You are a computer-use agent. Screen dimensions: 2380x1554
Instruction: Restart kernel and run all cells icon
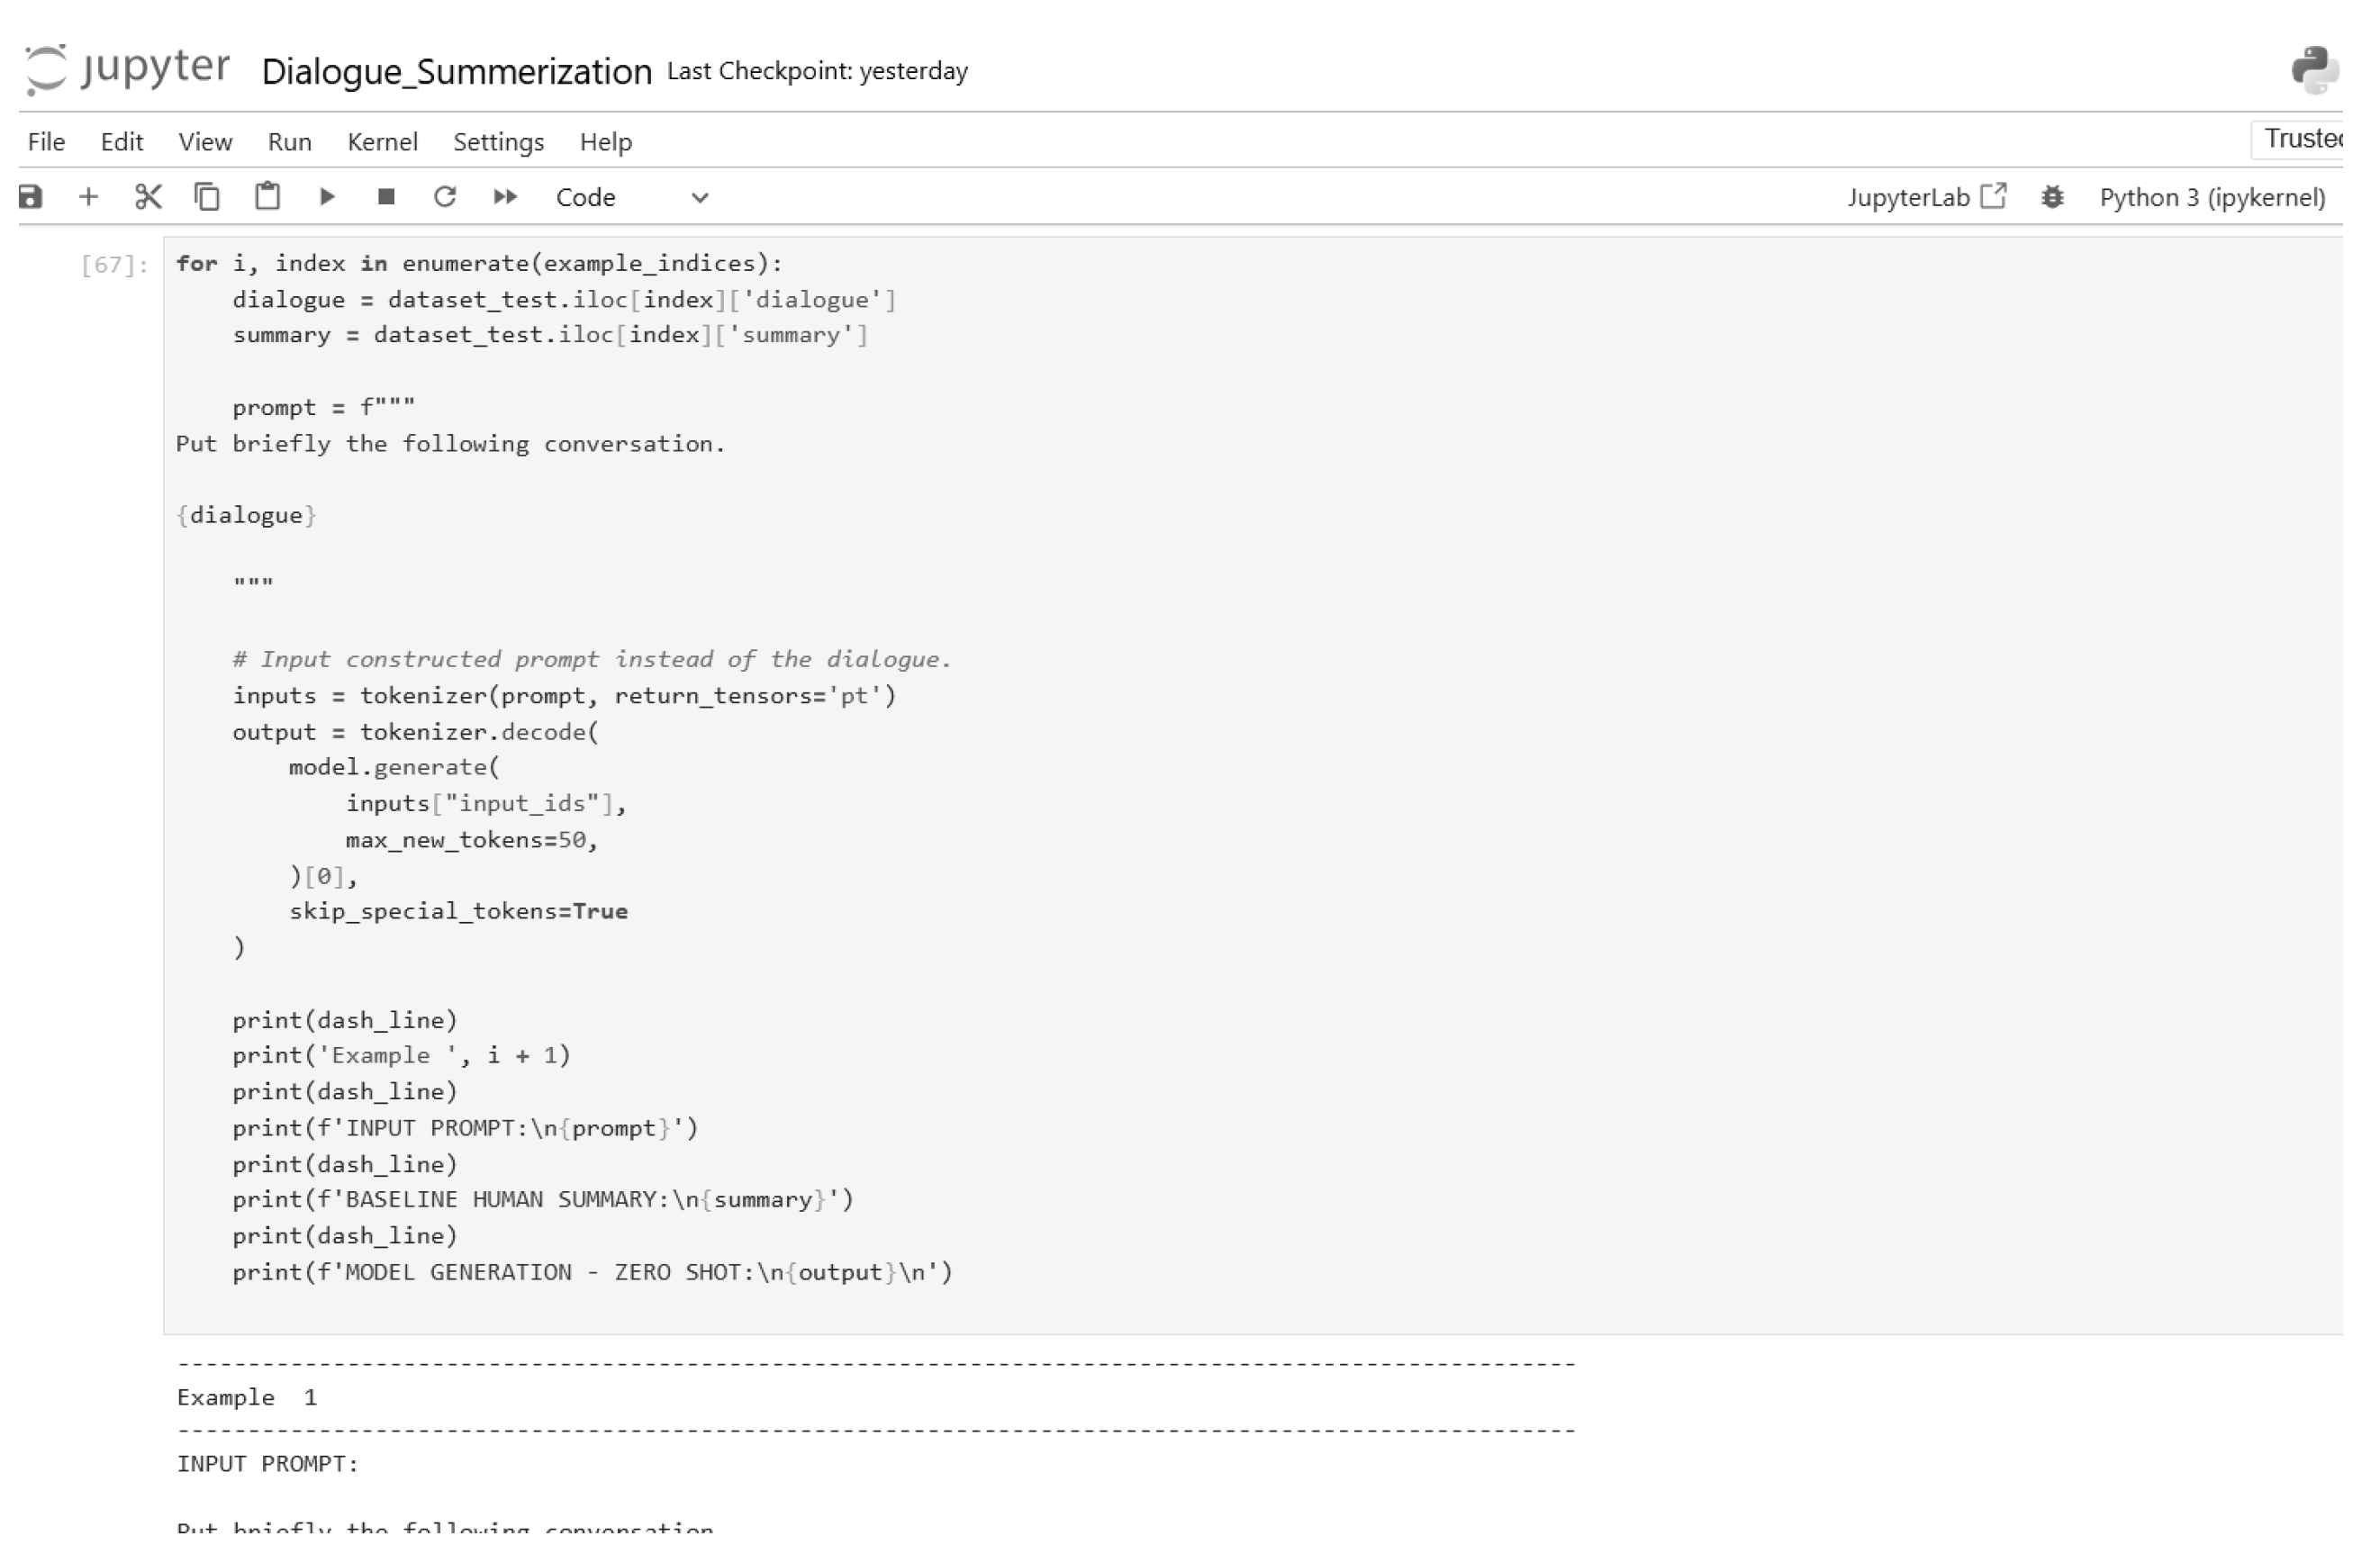506,198
